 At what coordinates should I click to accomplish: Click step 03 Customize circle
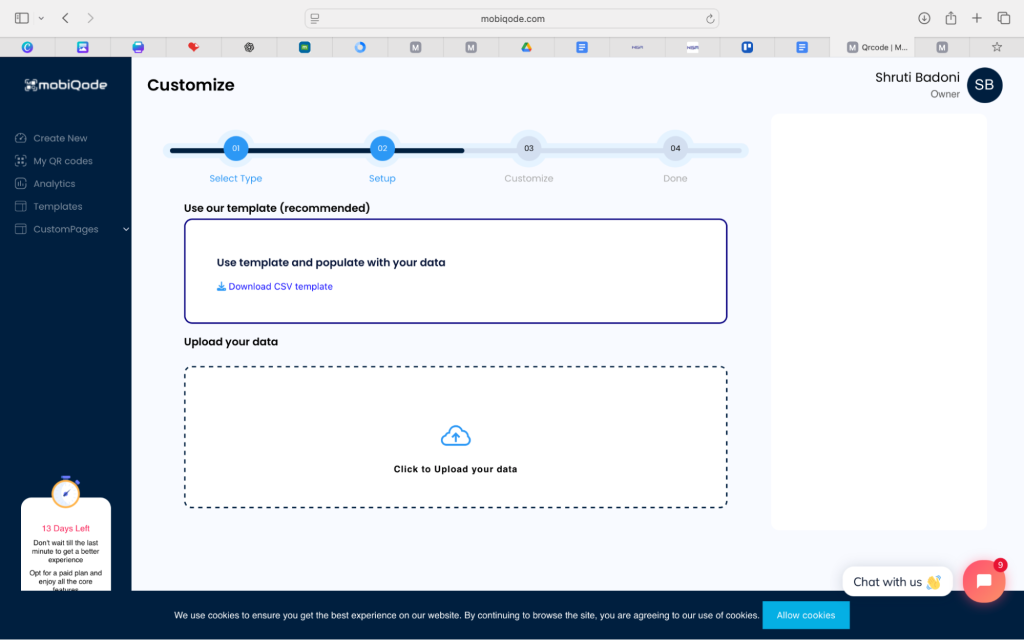[x=528, y=149]
